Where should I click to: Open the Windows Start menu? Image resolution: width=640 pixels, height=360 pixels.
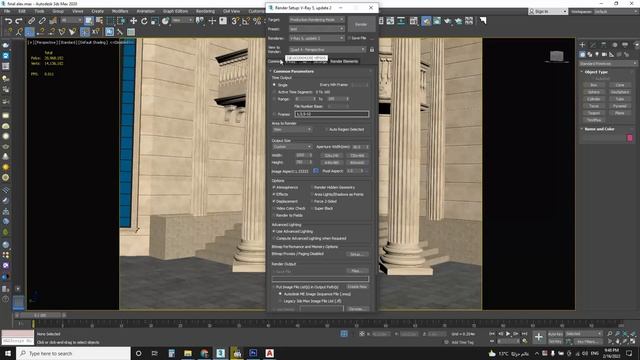click(8, 353)
